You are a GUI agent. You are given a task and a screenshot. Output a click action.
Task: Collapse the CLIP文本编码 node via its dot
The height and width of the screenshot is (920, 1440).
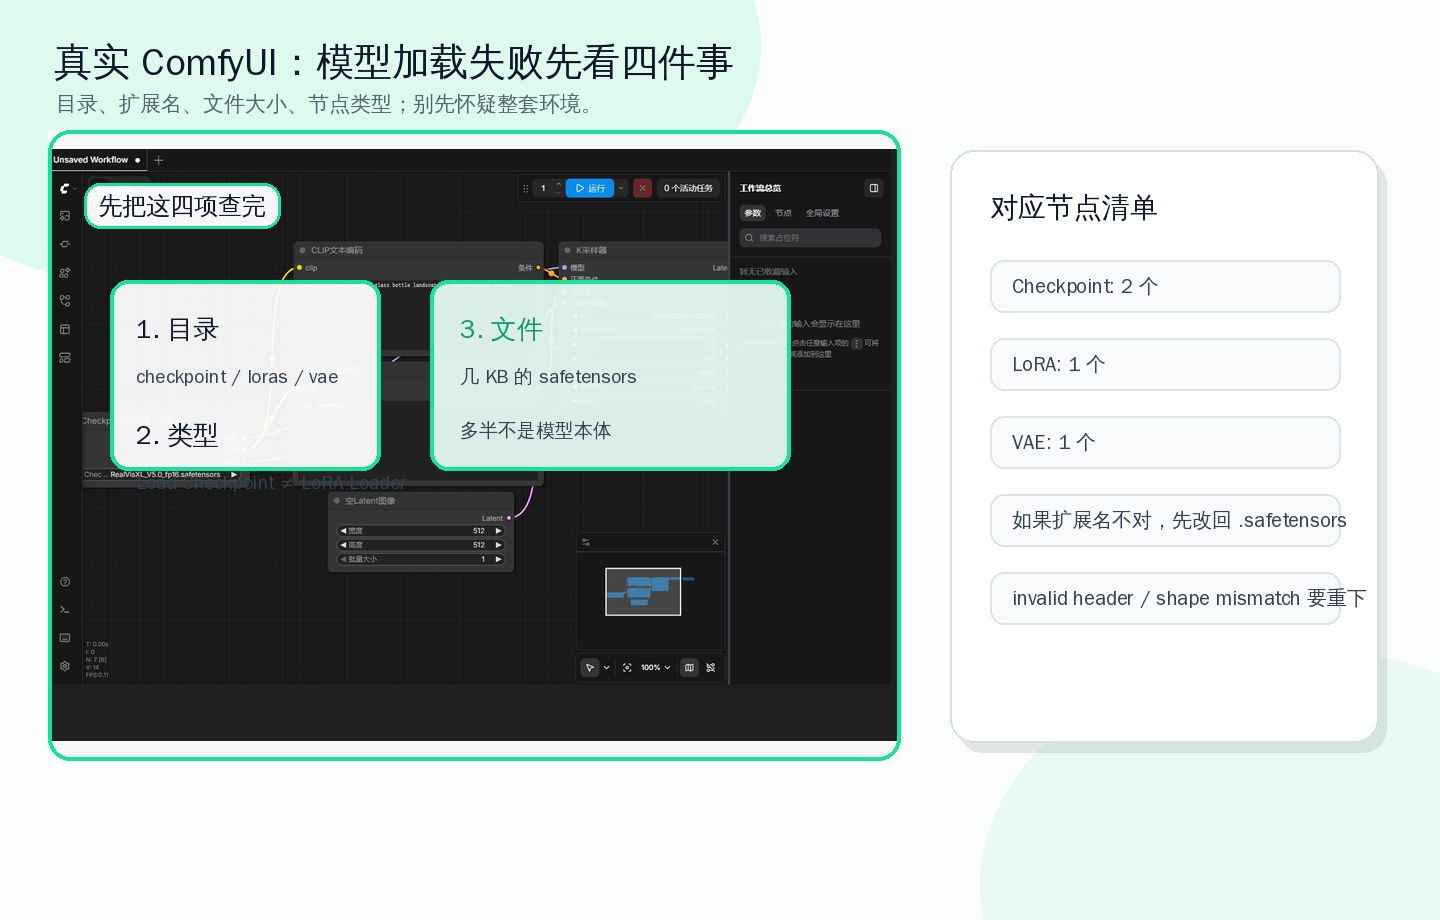pos(302,251)
